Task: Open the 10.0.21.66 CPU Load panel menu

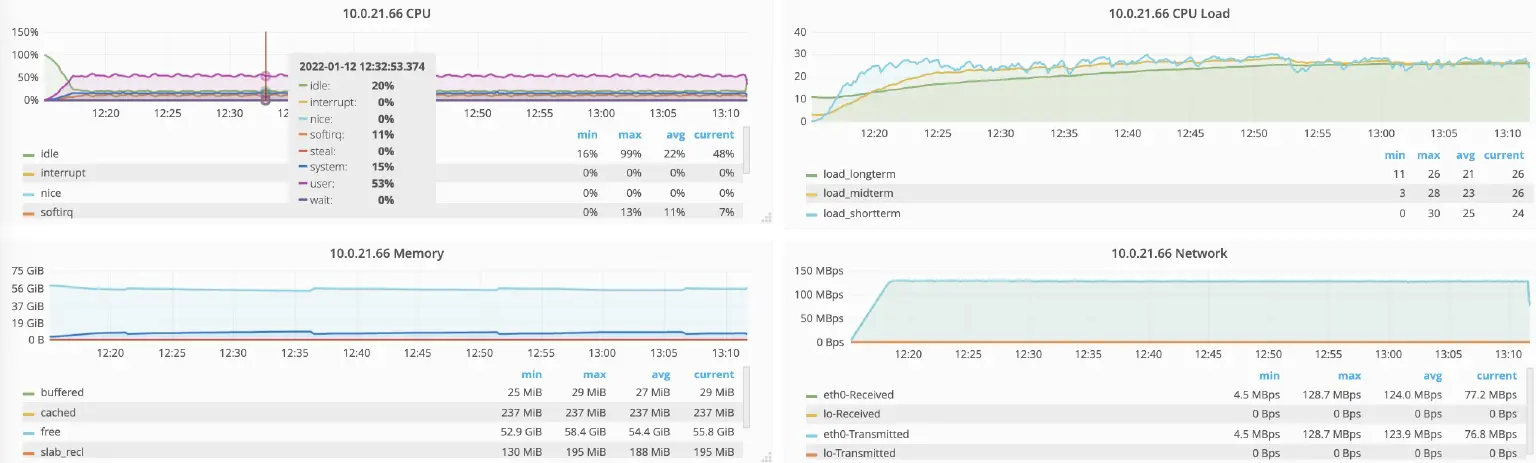Action: click(x=1169, y=14)
